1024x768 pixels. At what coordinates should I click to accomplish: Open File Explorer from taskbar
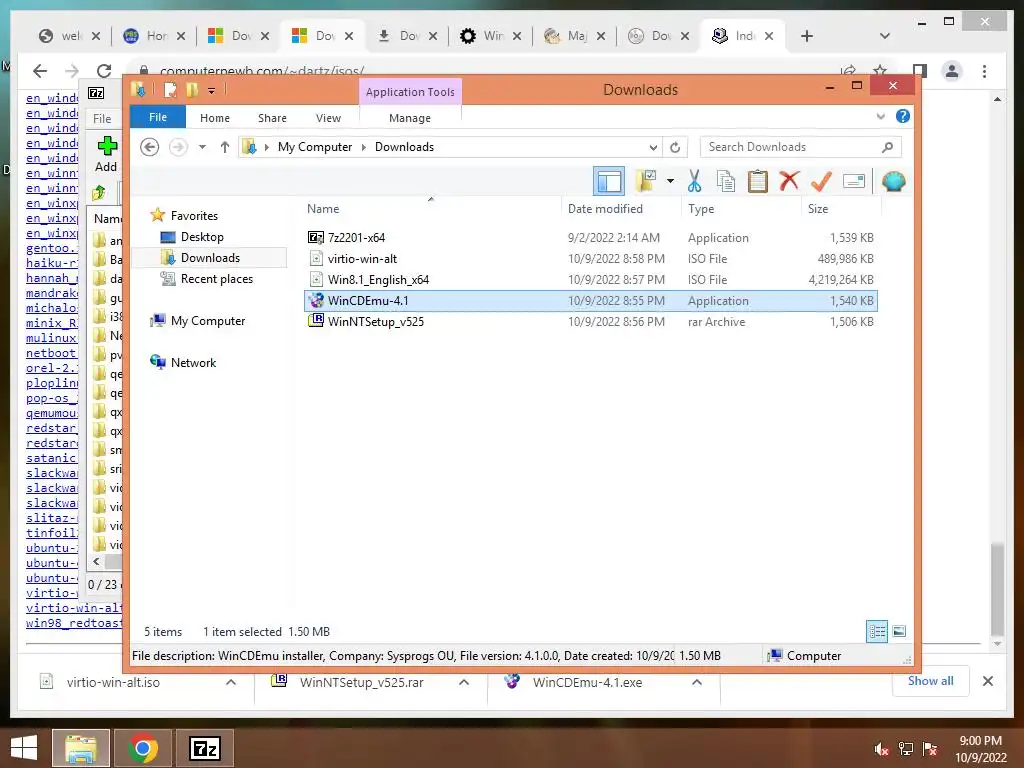click(x=80, y=748)
